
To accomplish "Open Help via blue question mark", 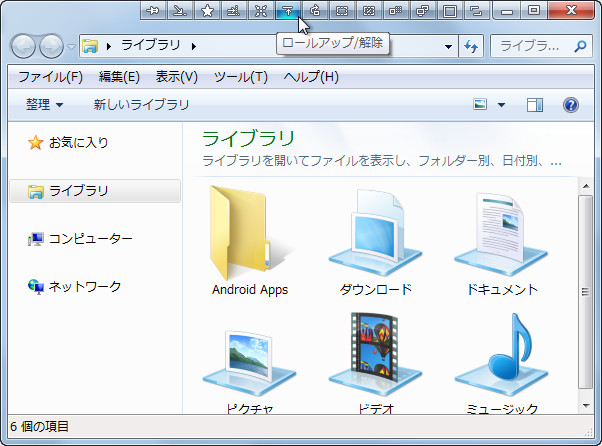I will (x=571, y=105).
